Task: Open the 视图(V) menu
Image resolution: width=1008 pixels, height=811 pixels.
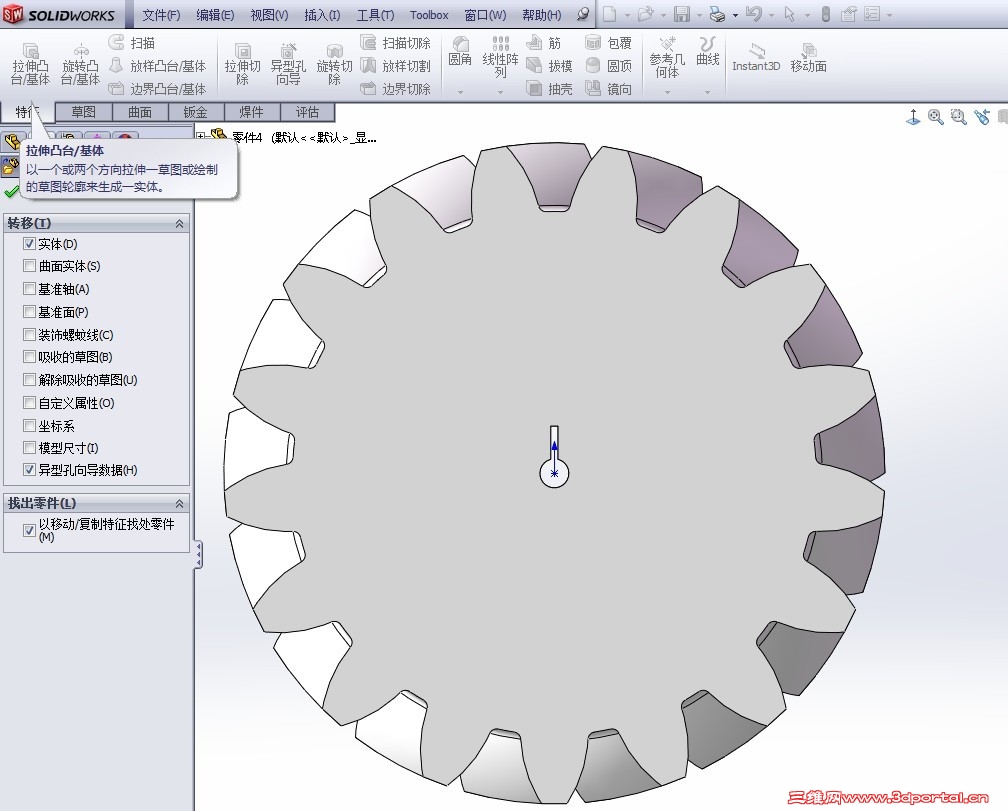Action: (x=269, y=15)
